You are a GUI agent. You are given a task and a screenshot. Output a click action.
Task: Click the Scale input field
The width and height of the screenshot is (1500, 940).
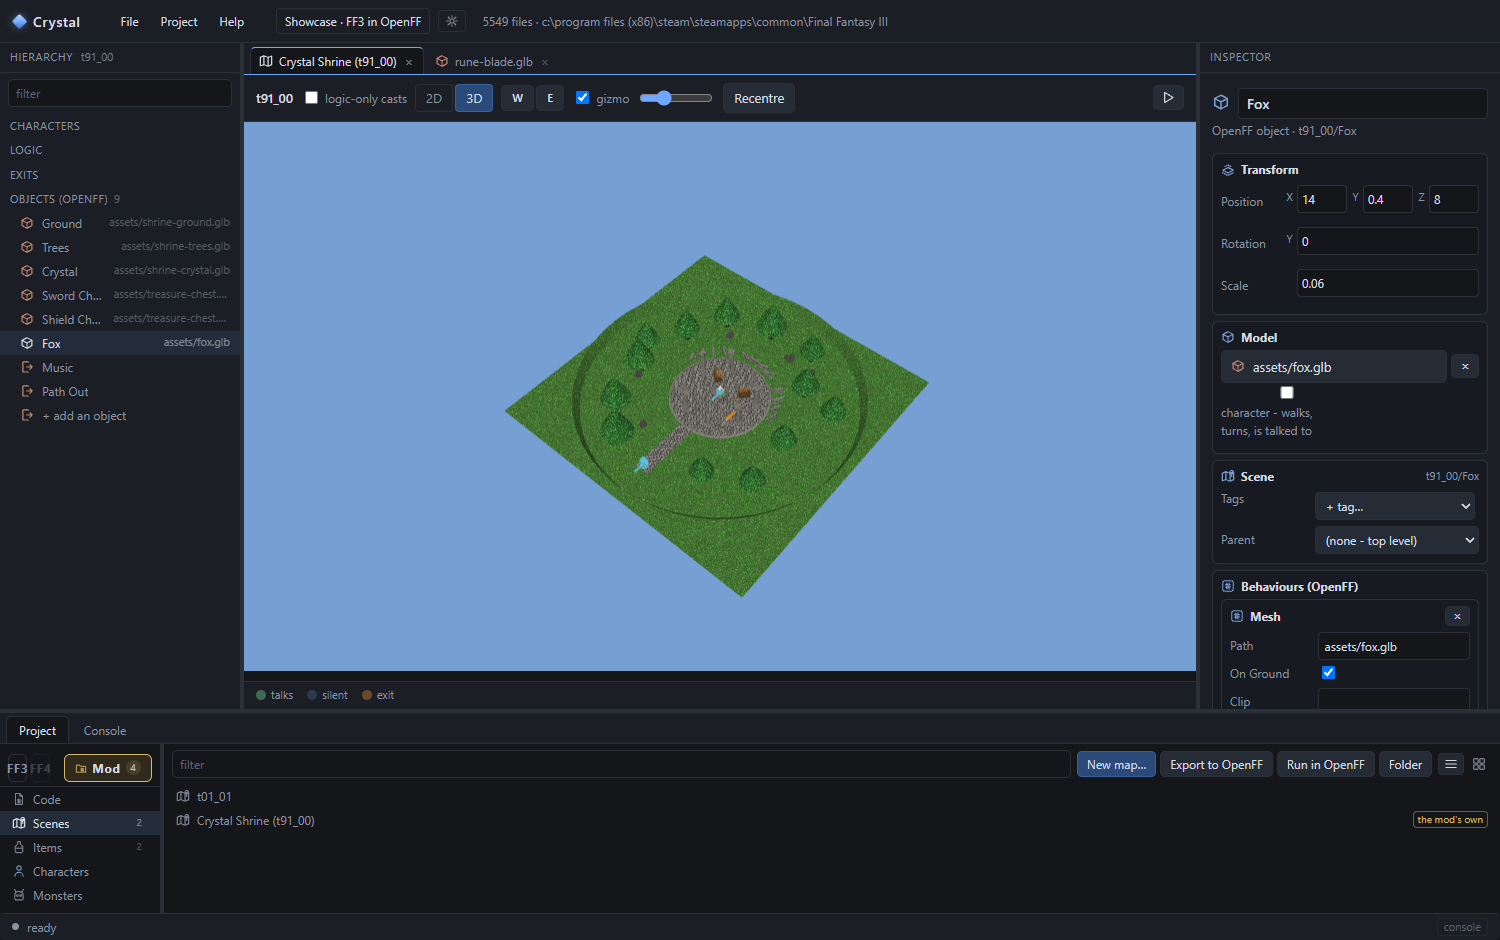coord(1387,283)
